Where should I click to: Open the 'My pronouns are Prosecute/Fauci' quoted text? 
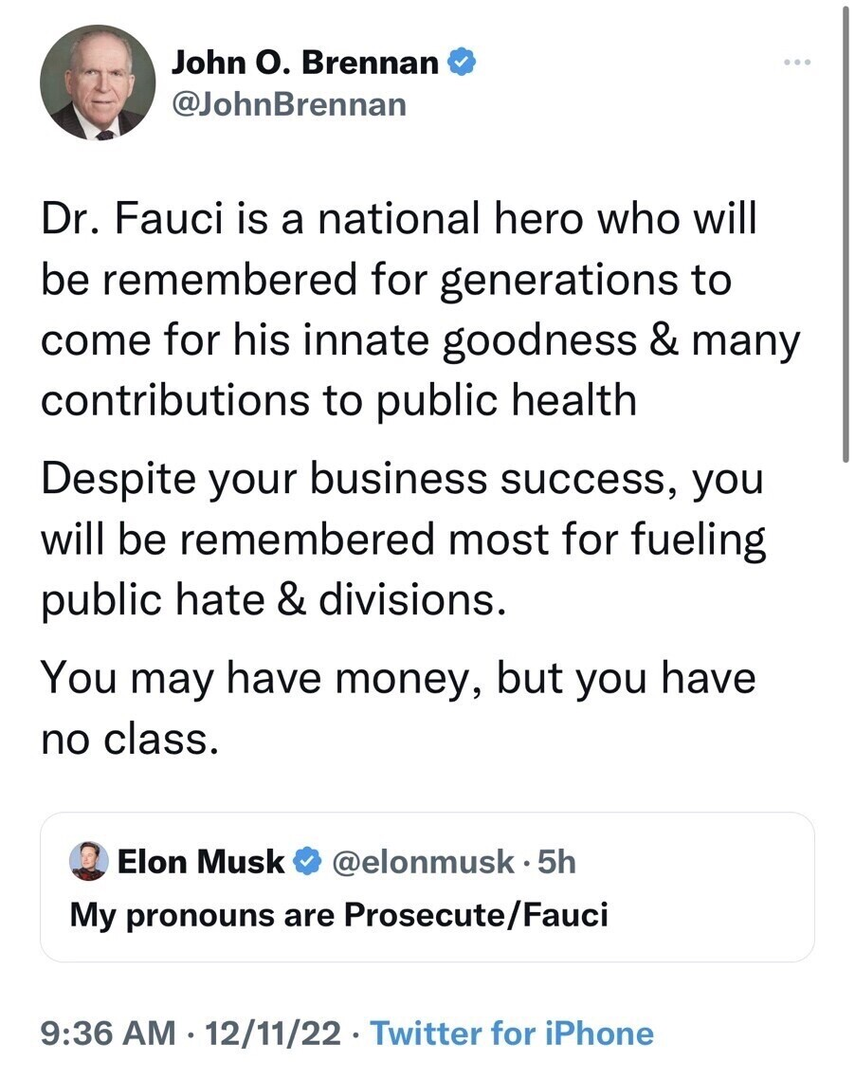[338, 915]
